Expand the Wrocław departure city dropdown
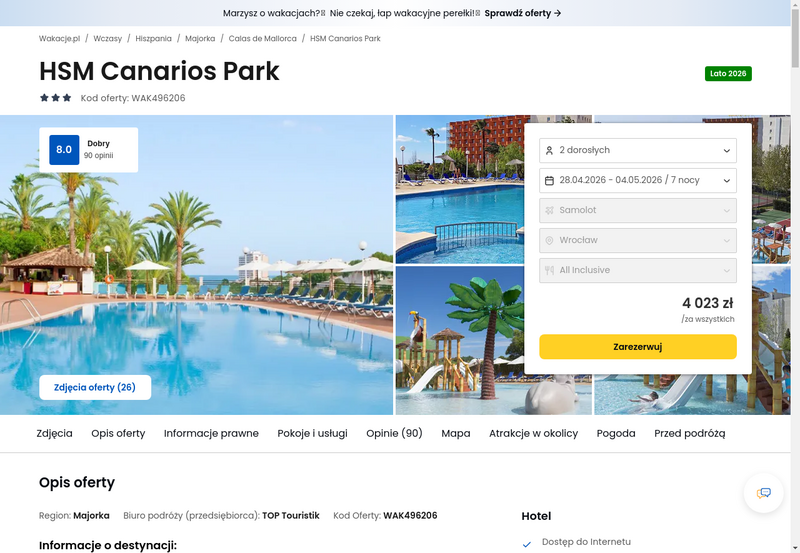This screenshot has height=553, width=800. click(x=638, y=240)
